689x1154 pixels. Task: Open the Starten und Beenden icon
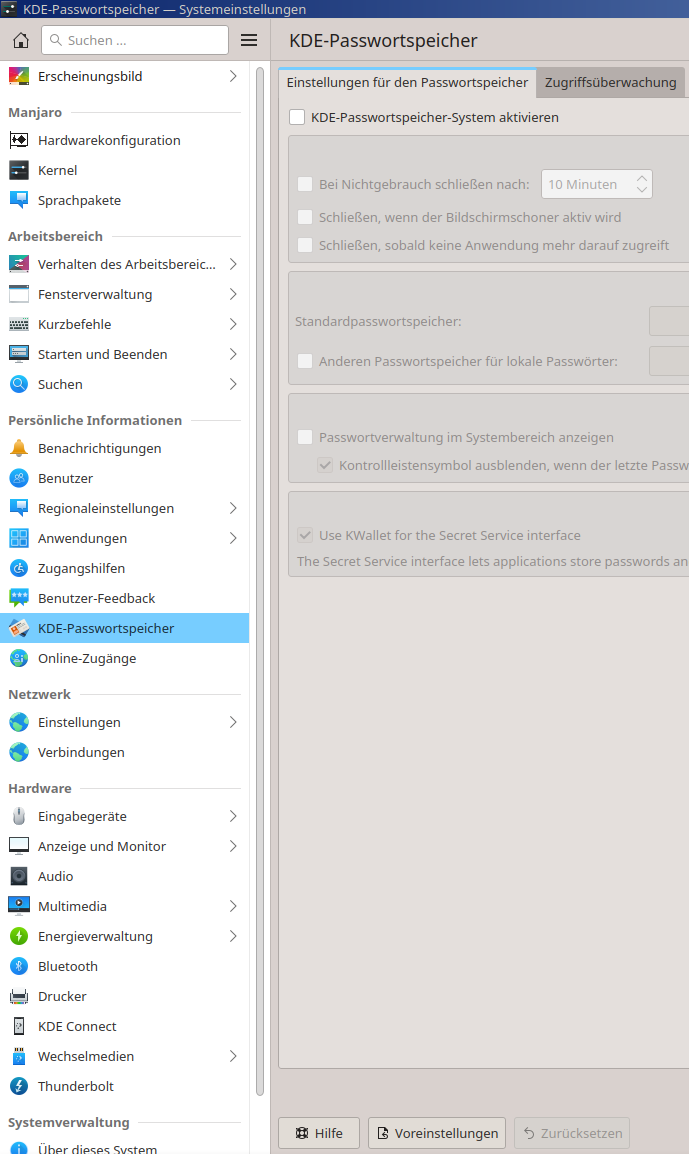pyautogui.click(x=19, y=354)
